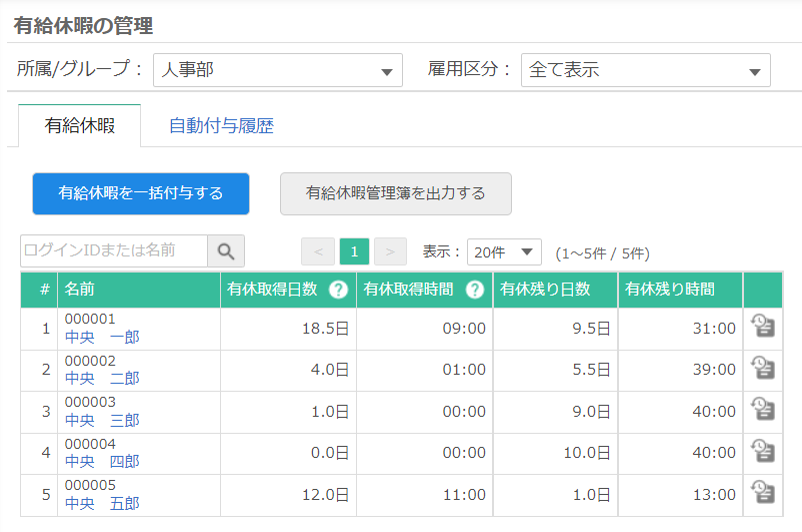This screenshot has height=532, width=802.
Task: Open leave history icon for 中央 二郎
Action: click(x=763, y=368)
